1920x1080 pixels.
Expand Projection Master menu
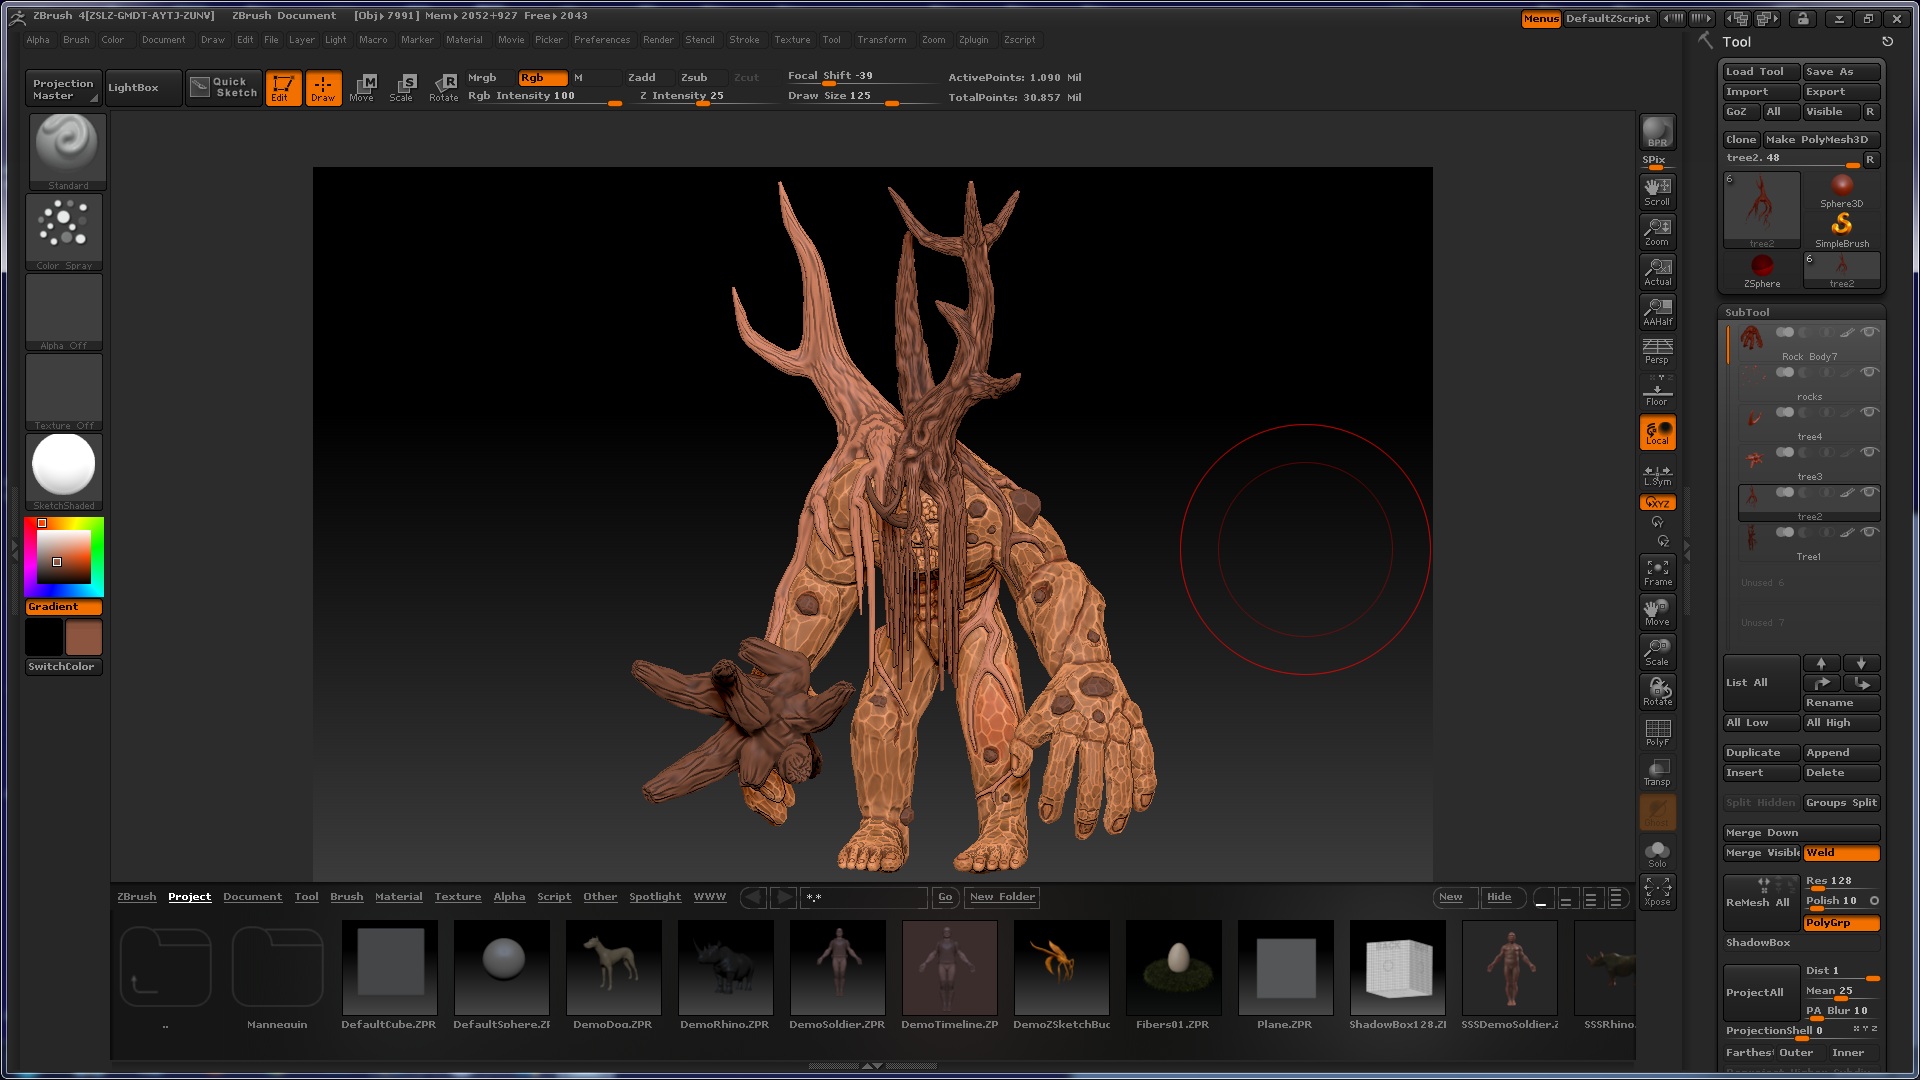pos(62,89)
